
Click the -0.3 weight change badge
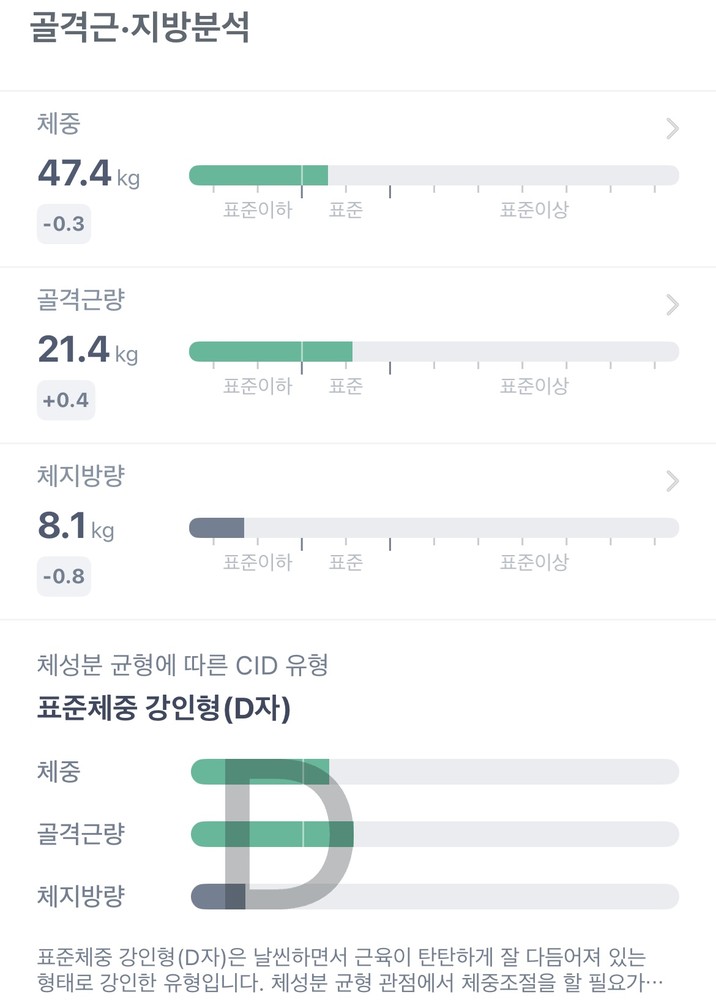click(64, 224)
